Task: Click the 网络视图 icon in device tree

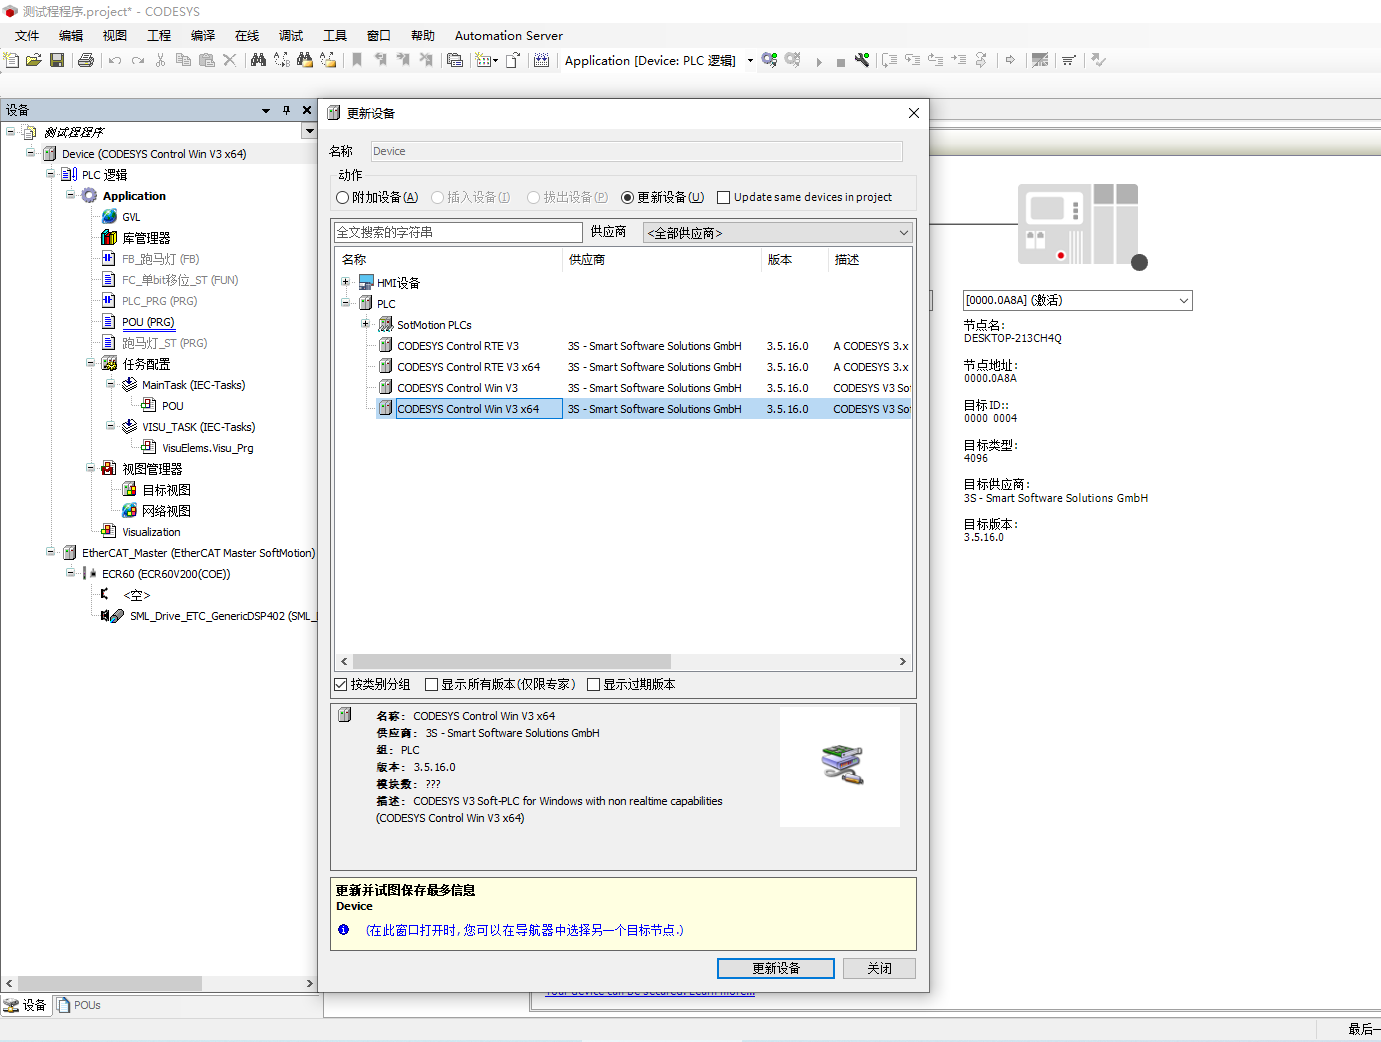Action: click(x=129, y=510)
